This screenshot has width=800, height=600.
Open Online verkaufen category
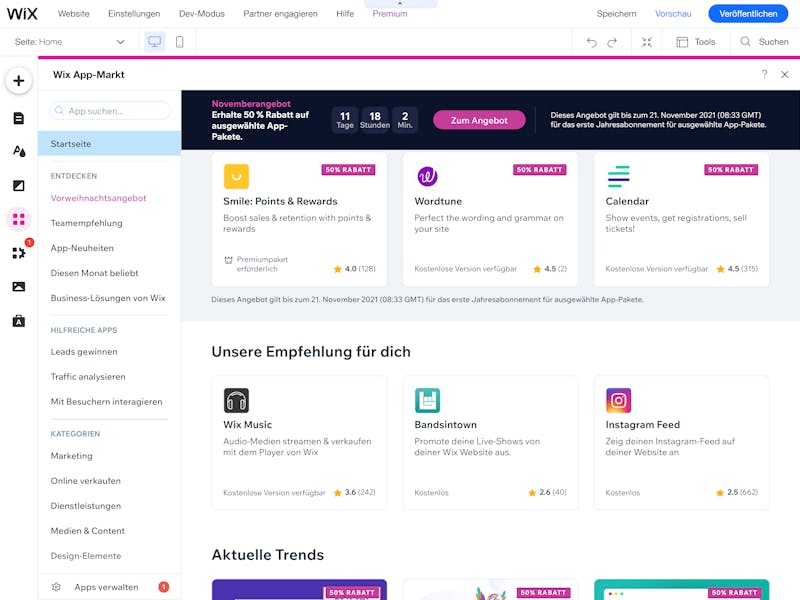click(x=86, y=481)
